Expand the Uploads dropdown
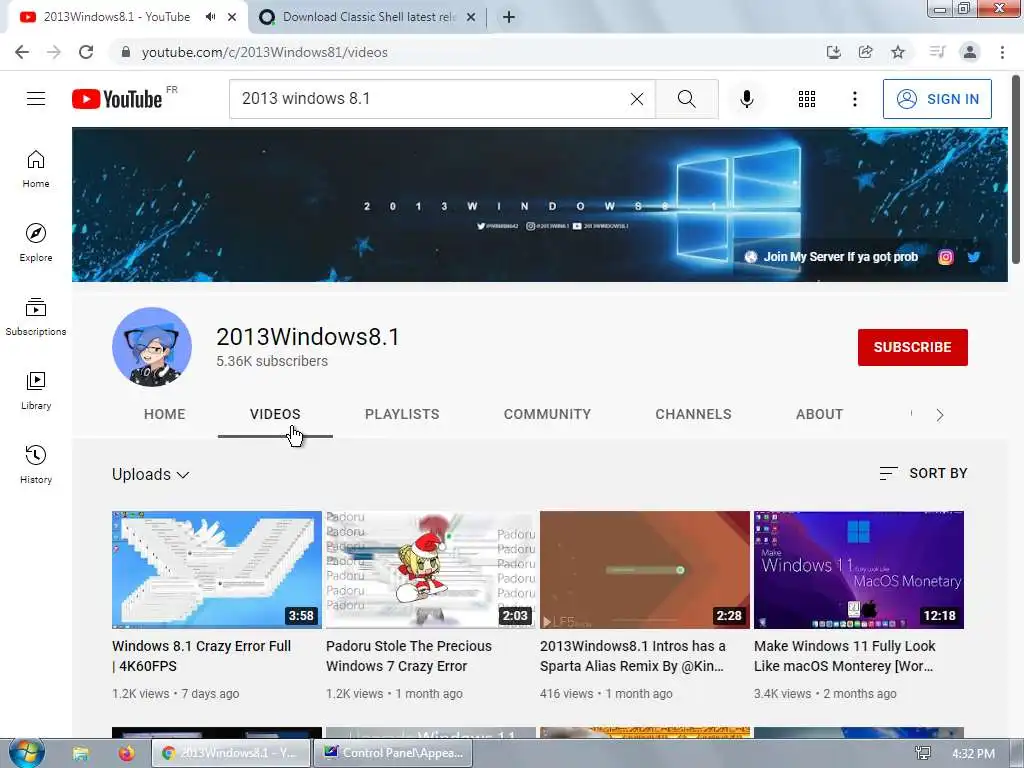Screen dimensions: 1024x768 coord(151,474)
